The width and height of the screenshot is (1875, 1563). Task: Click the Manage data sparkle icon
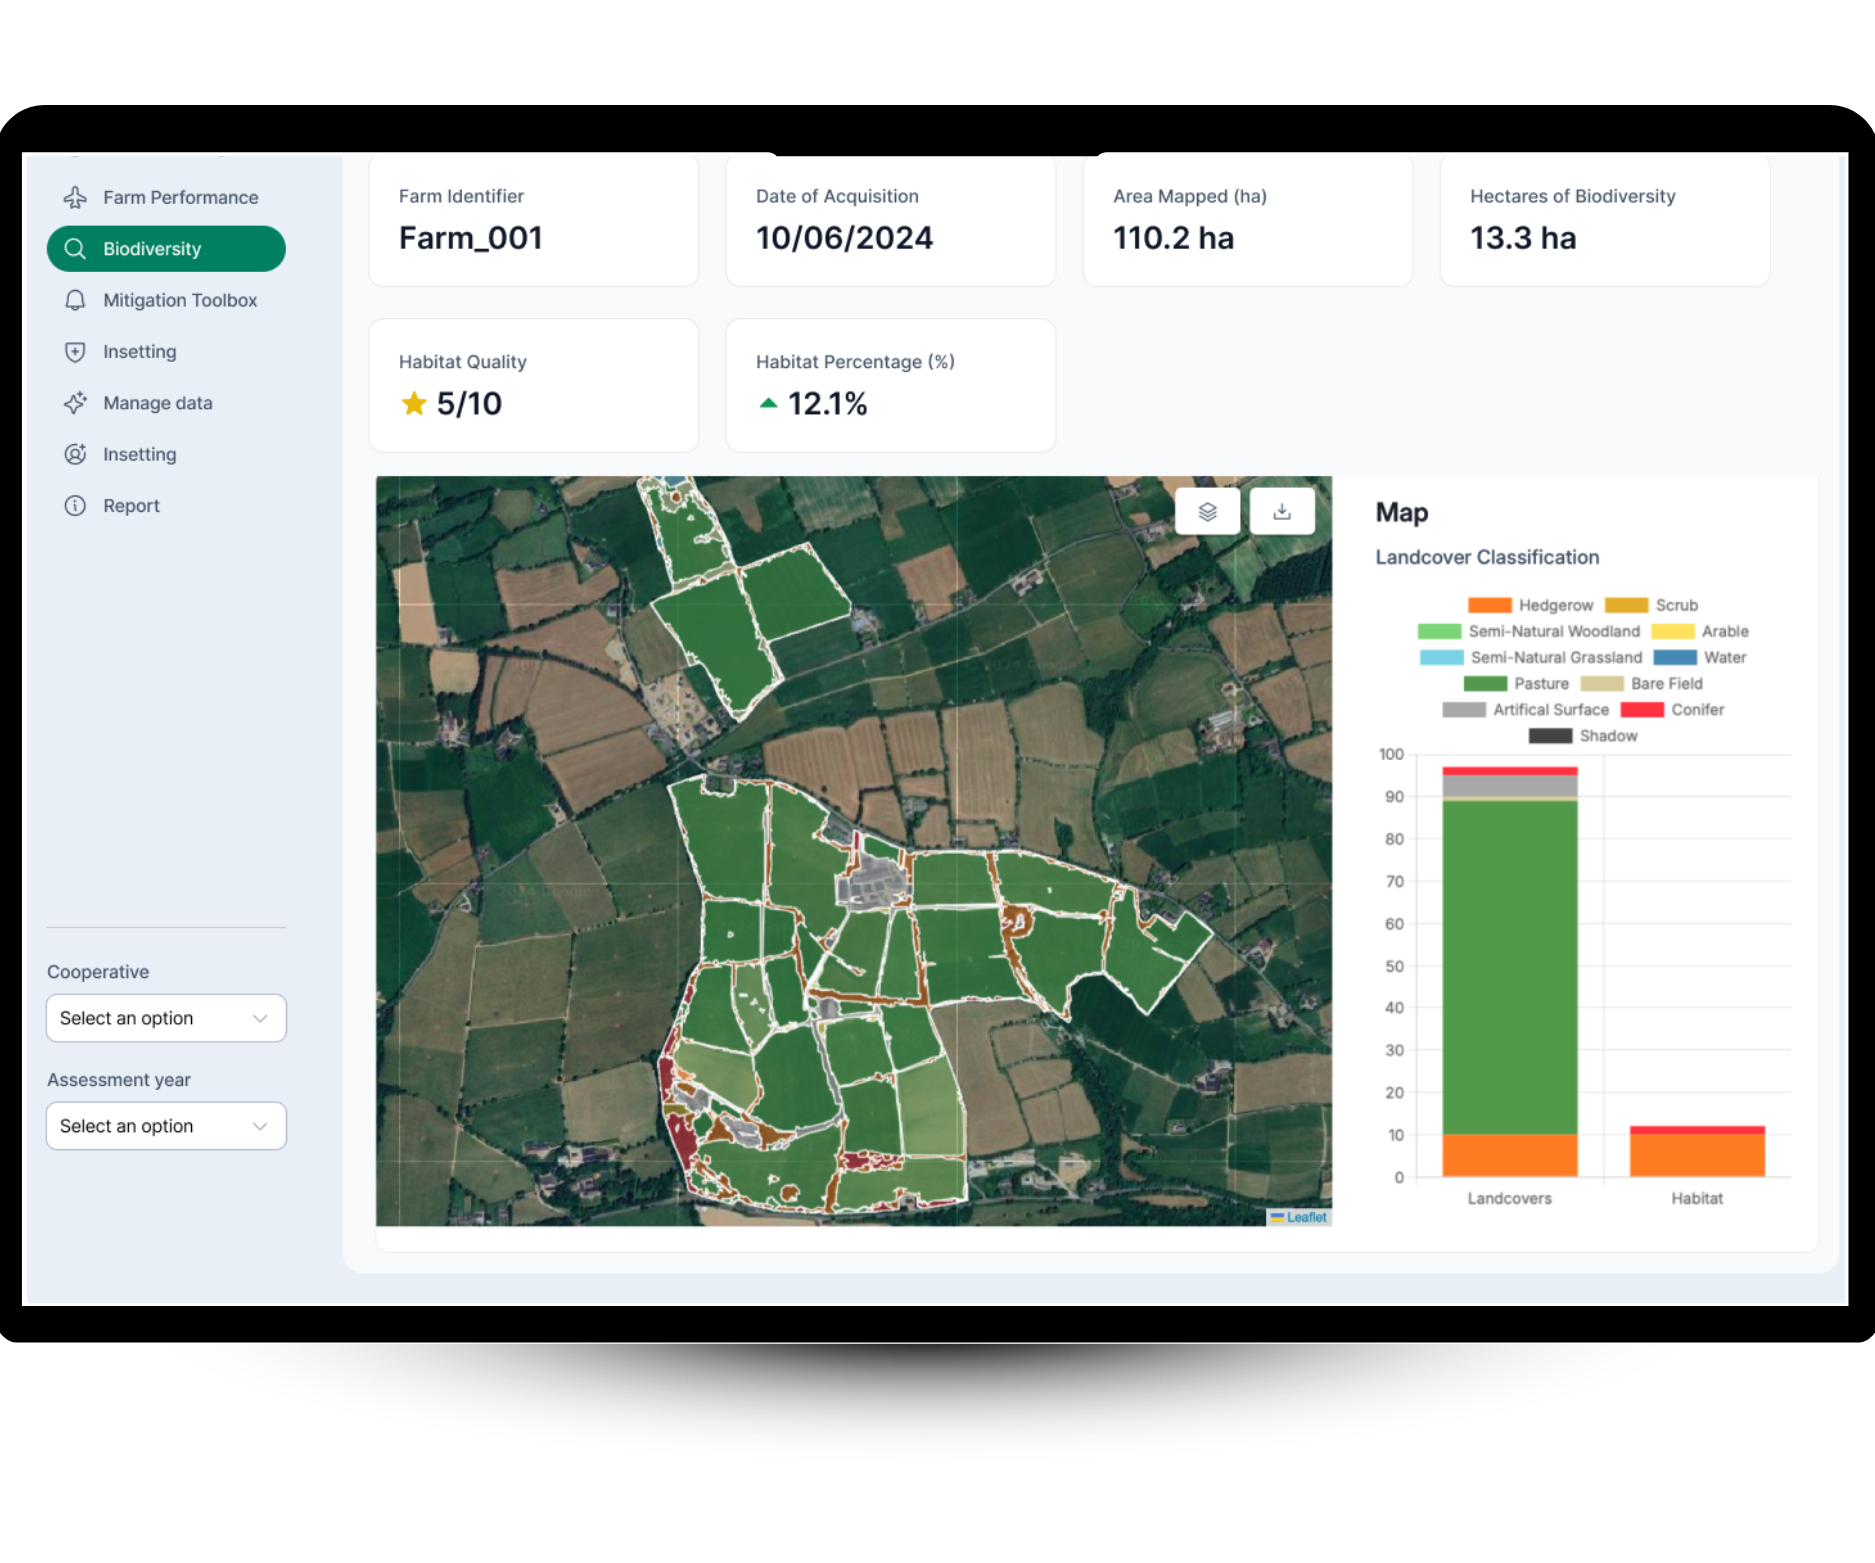coord(75,403)
